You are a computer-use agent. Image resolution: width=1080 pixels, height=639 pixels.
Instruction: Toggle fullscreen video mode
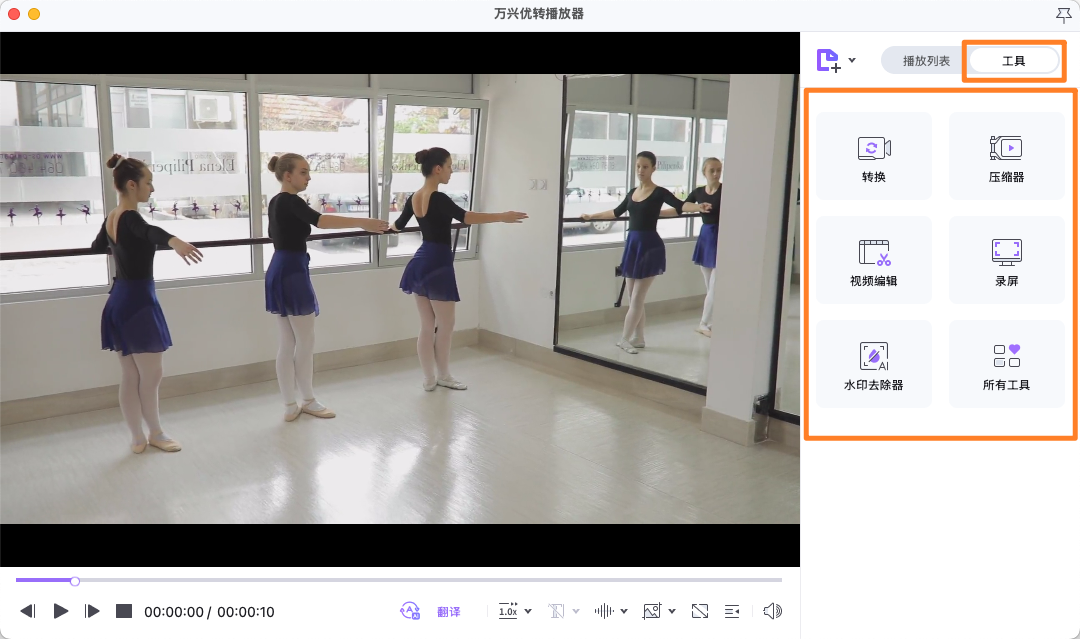700,611
